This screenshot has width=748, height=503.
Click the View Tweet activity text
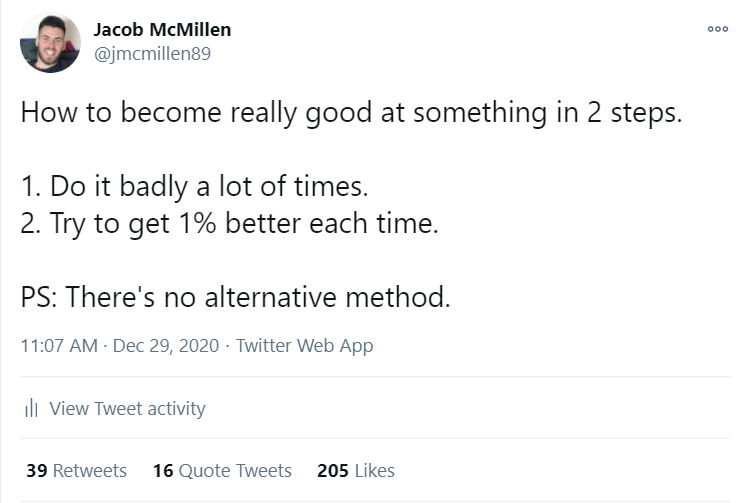[x=127, y=409]
